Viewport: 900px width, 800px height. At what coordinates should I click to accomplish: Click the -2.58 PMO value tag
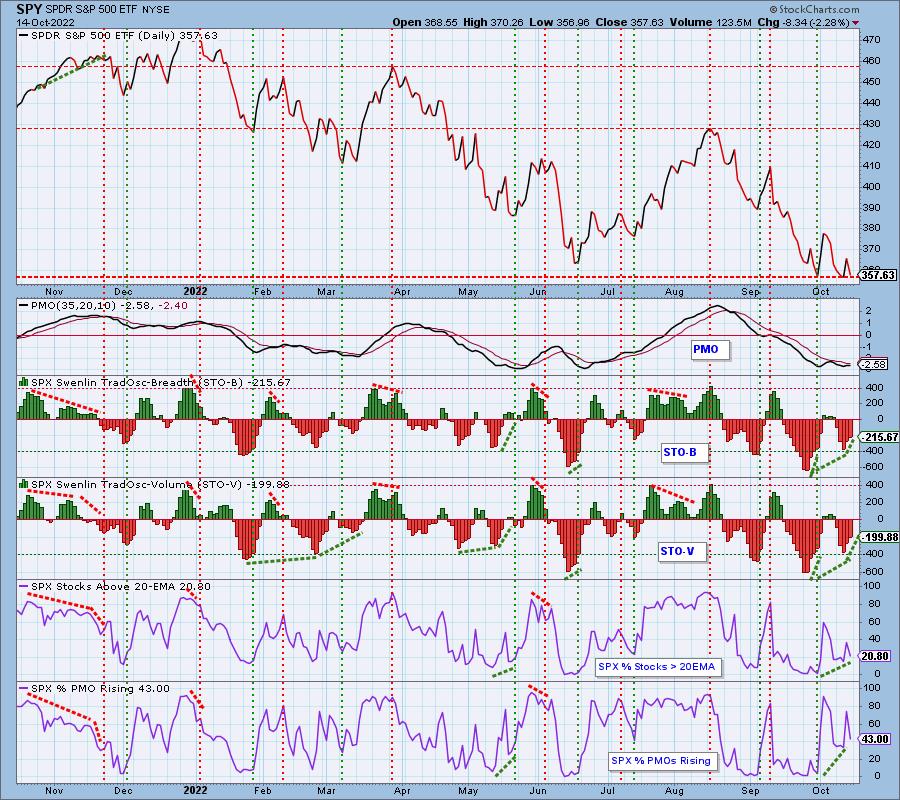875,364
